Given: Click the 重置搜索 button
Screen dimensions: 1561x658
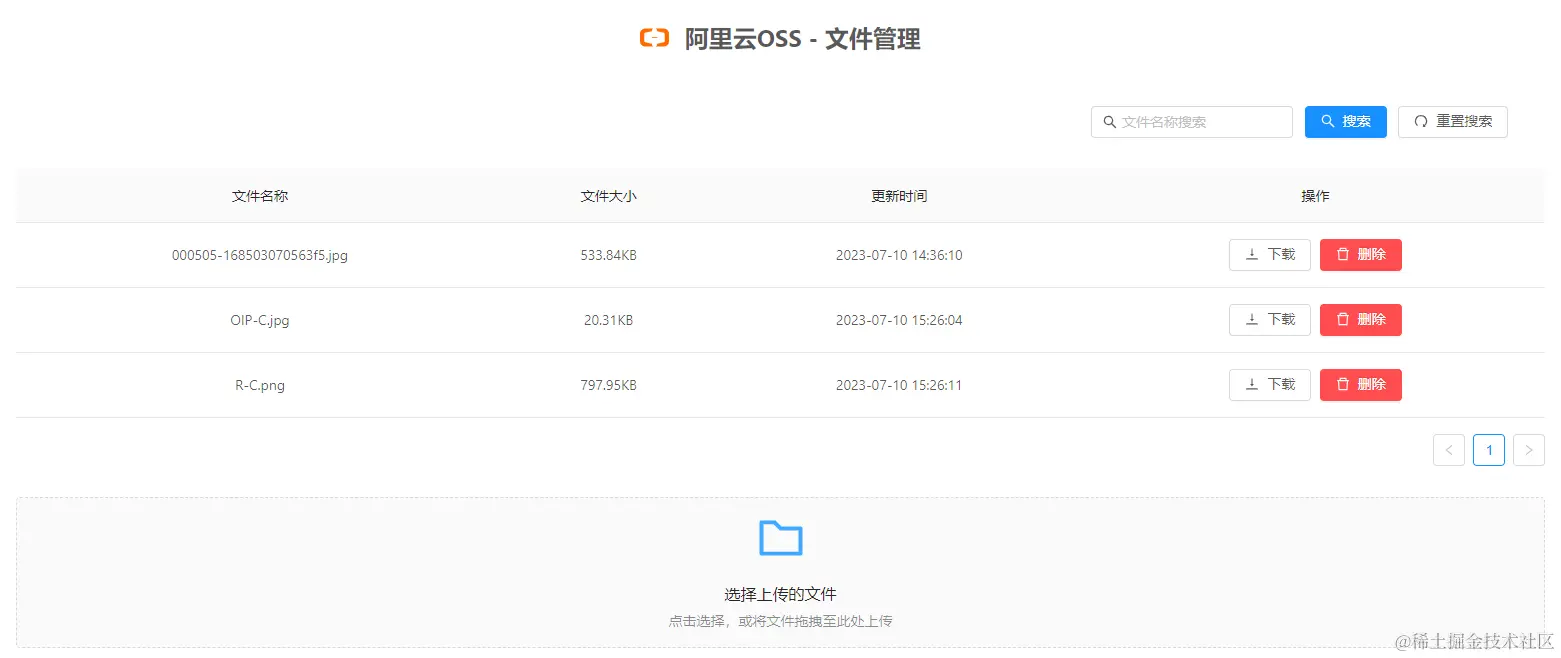Looking at the screenshot, I should pyautogui.click(x=1452, y=122).
